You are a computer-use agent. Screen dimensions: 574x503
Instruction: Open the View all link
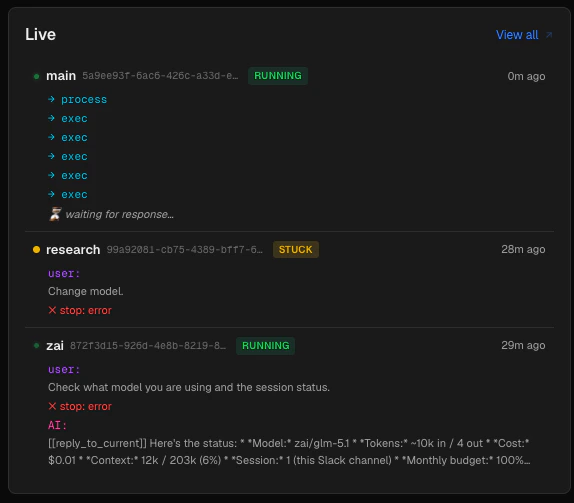[x=517, y=35]
